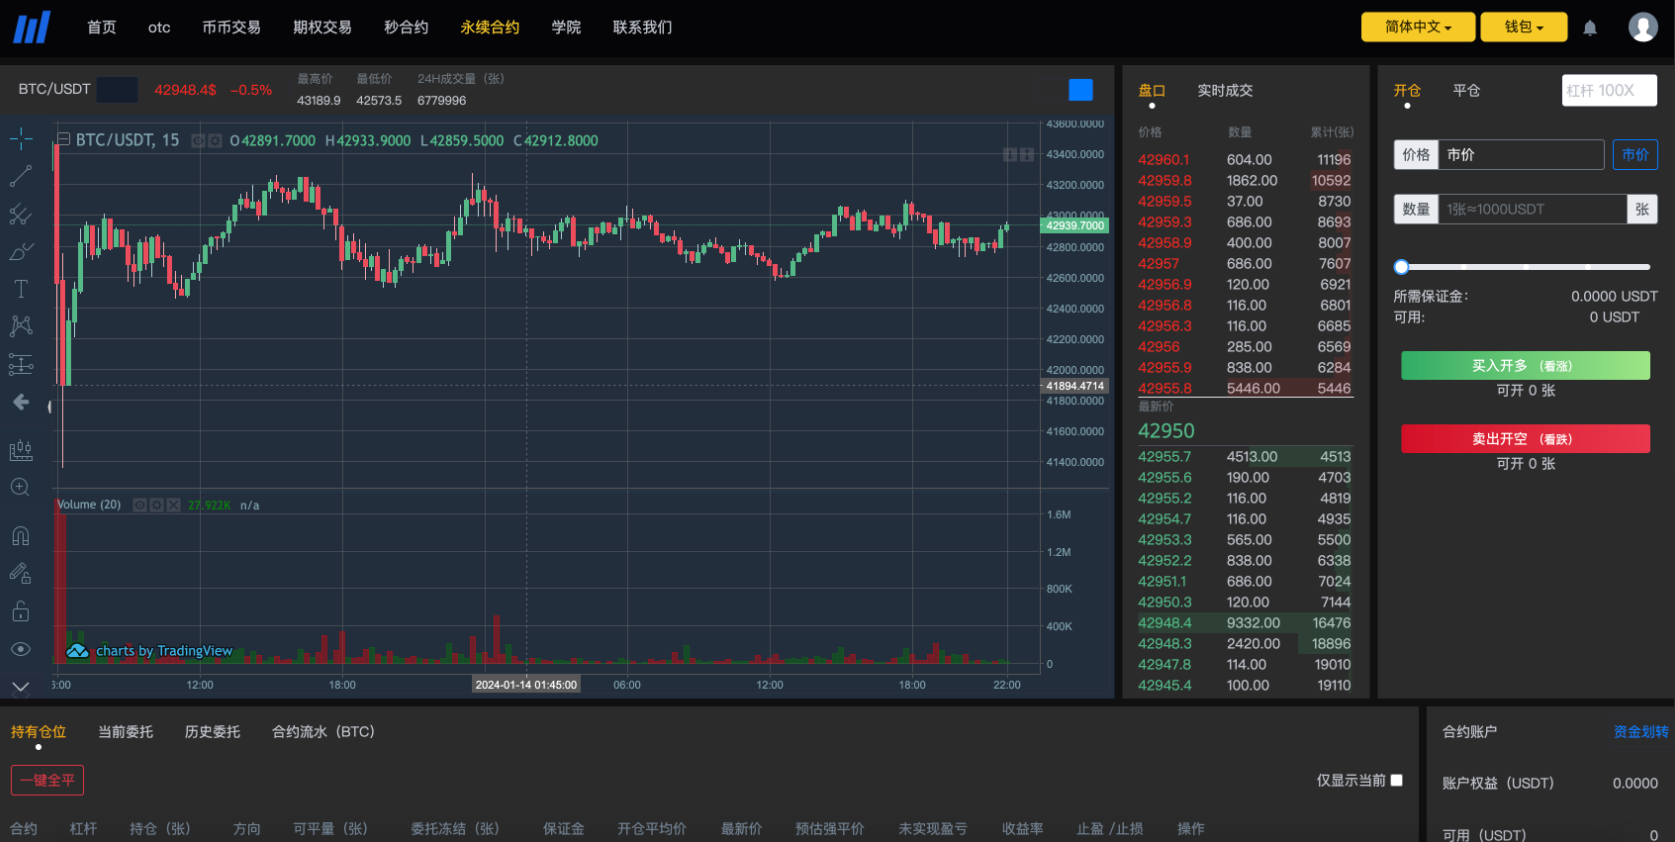Click the position size slider handle
This screenshot has height=842, width=1675.
[x=1402, y=267]
